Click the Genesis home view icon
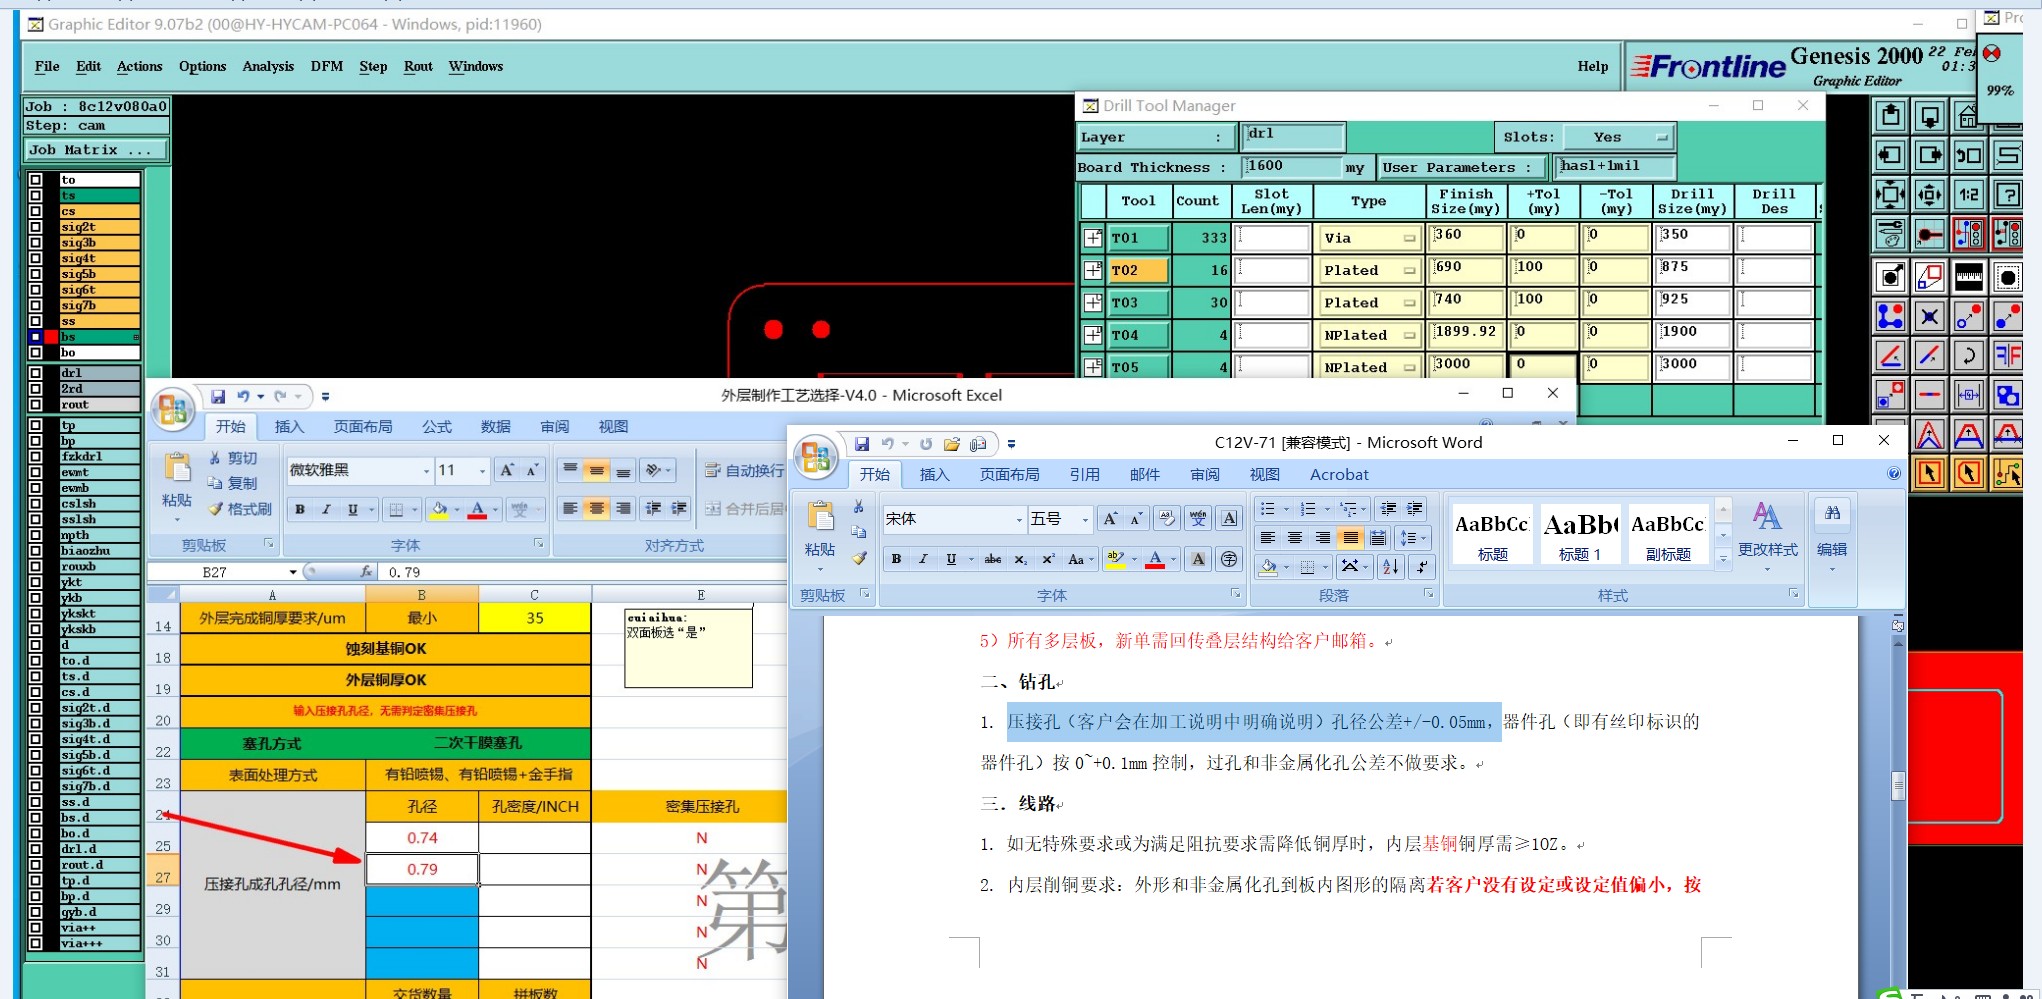2042x999 pixels. pos(1967,117)
